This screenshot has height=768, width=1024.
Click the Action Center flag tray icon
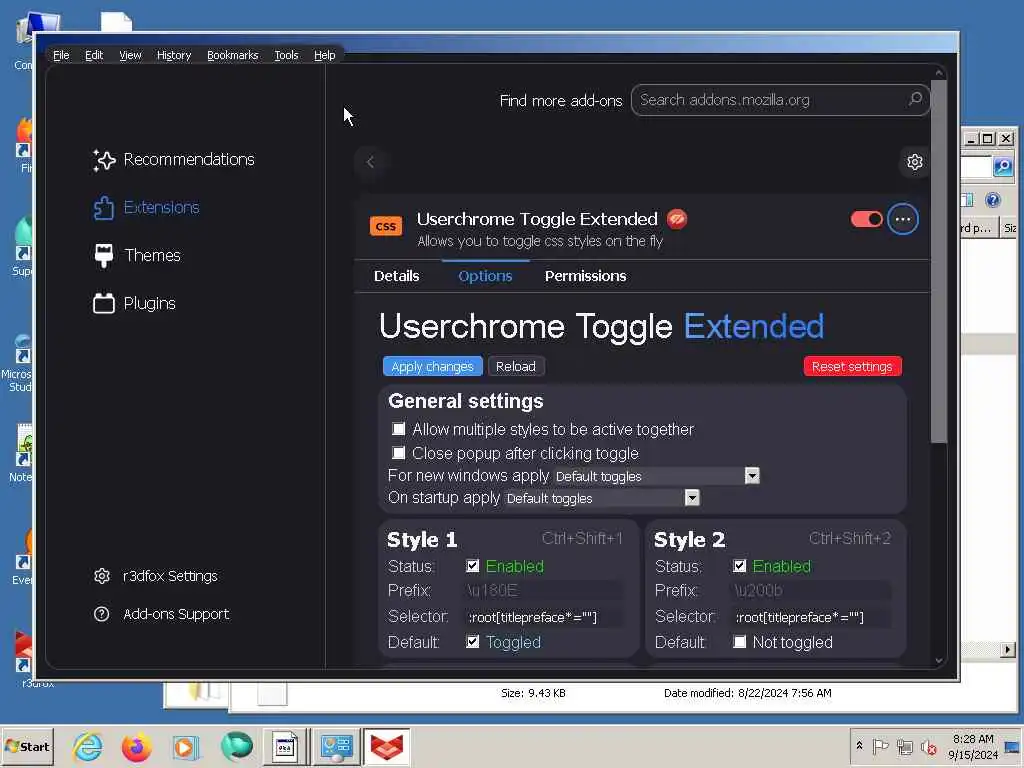[x=880, y=746]
